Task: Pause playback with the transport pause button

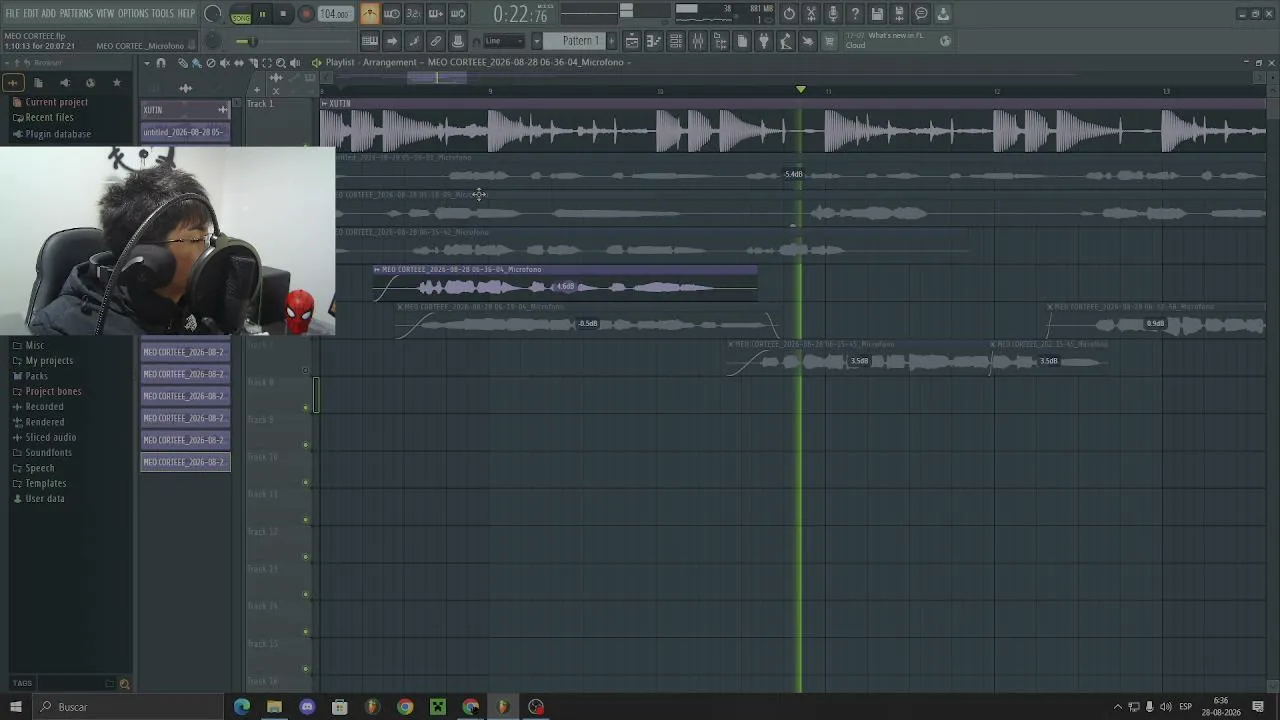Action: (x=262, y=15)
